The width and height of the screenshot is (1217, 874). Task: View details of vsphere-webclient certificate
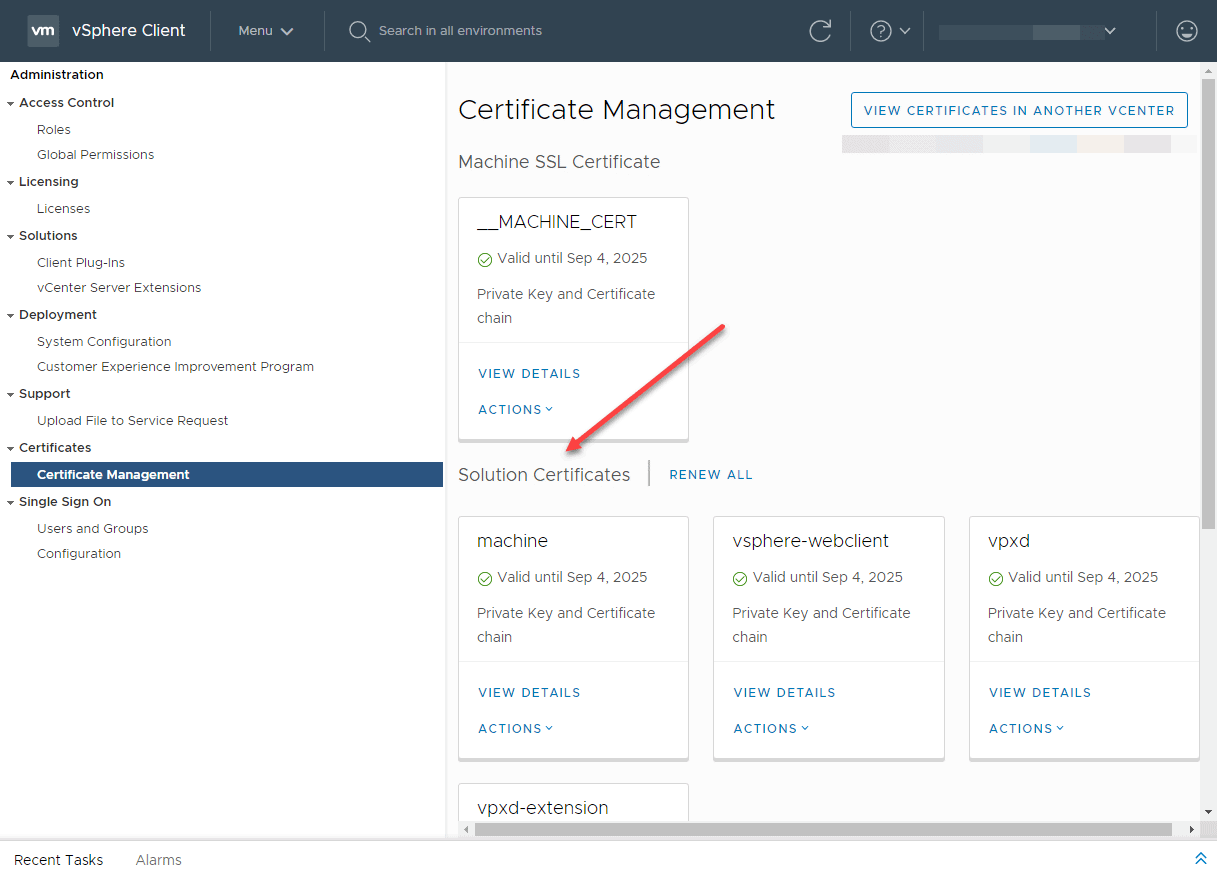[x=785, y=692]
